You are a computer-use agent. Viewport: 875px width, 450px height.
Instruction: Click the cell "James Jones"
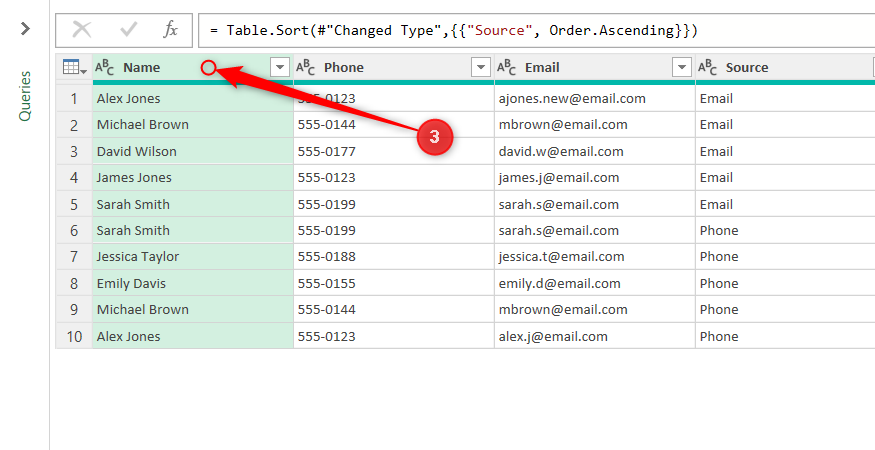(193, 178)
